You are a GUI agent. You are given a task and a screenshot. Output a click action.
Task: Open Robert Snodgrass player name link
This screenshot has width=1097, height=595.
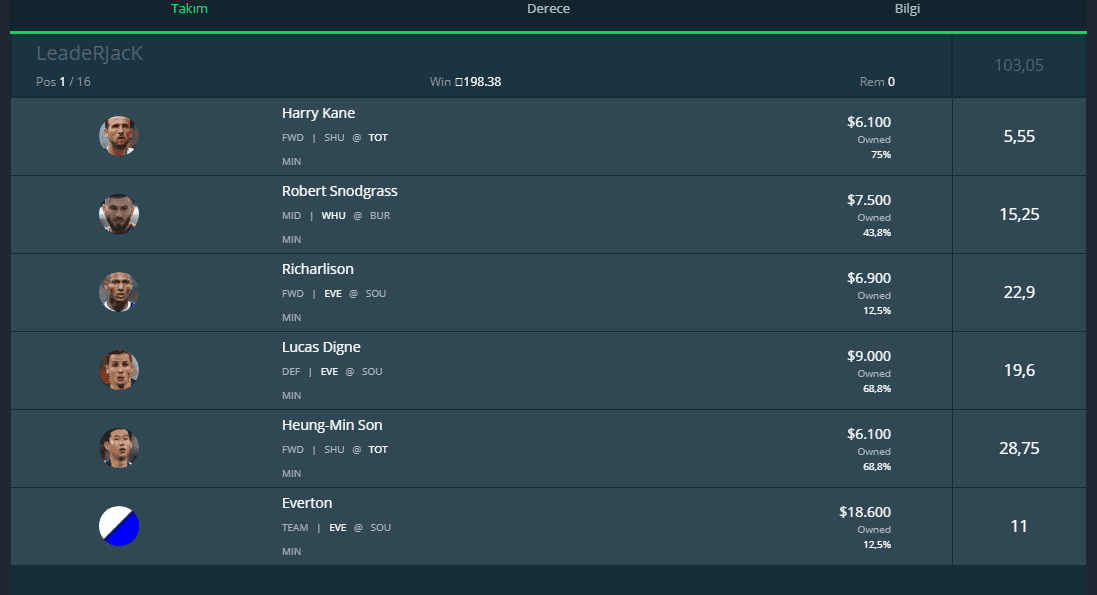339,191
